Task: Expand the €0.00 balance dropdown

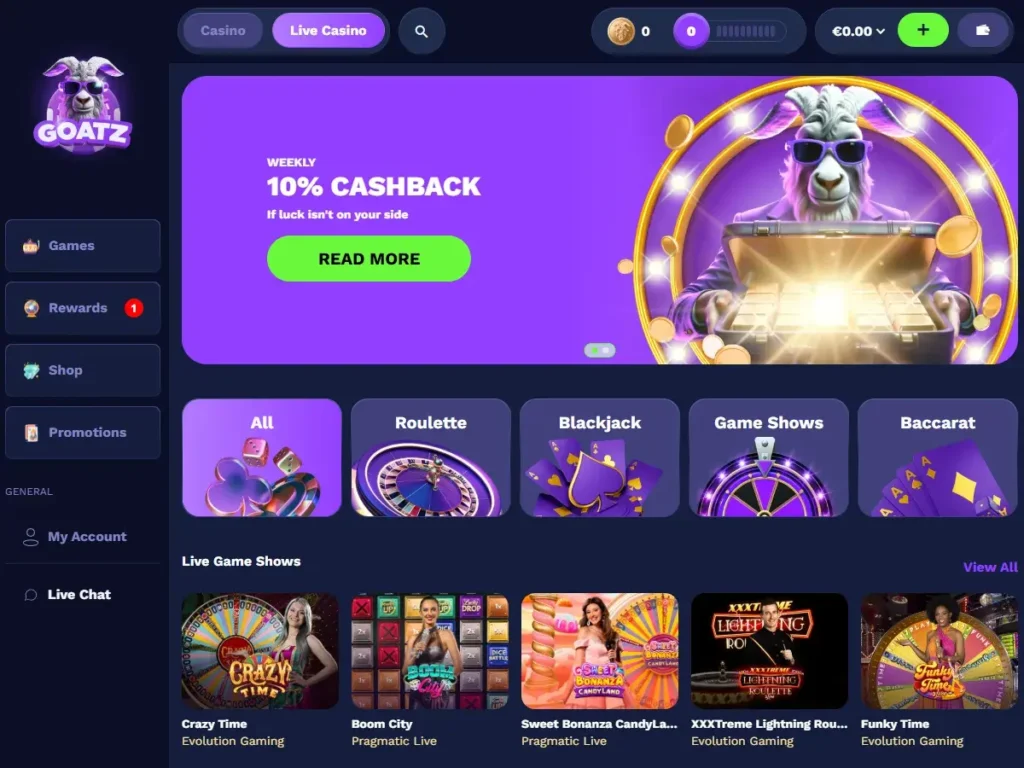Action: coord(857,31)
